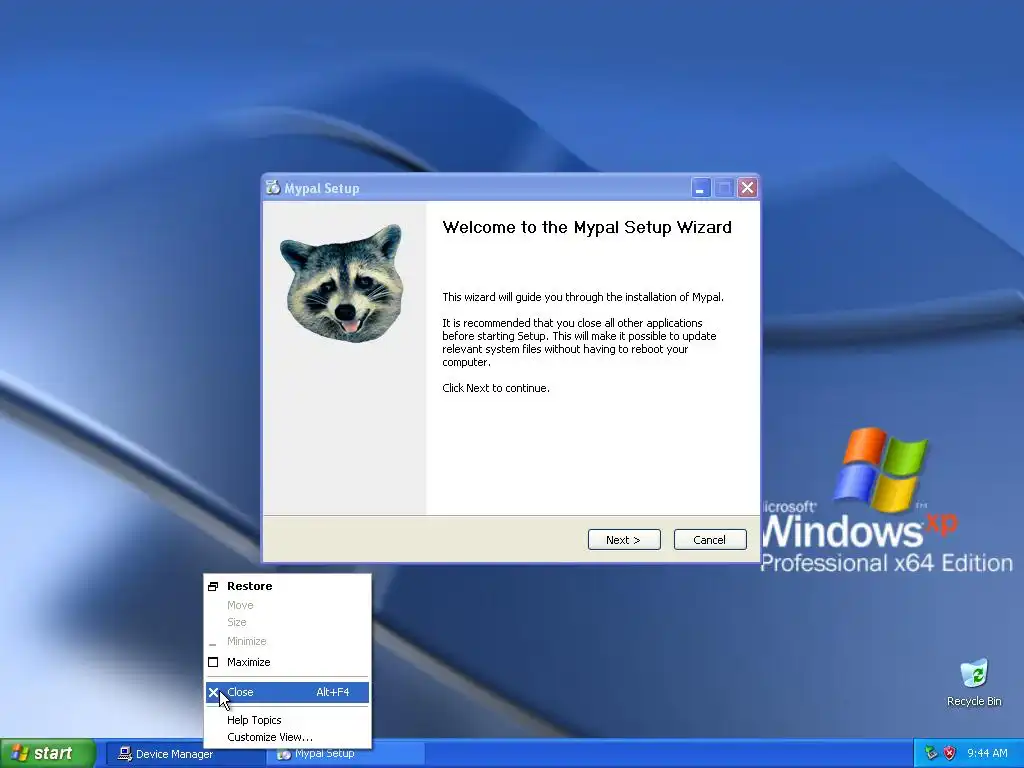Select the Recycle Bin desktop icon

[x=974, y=682]
